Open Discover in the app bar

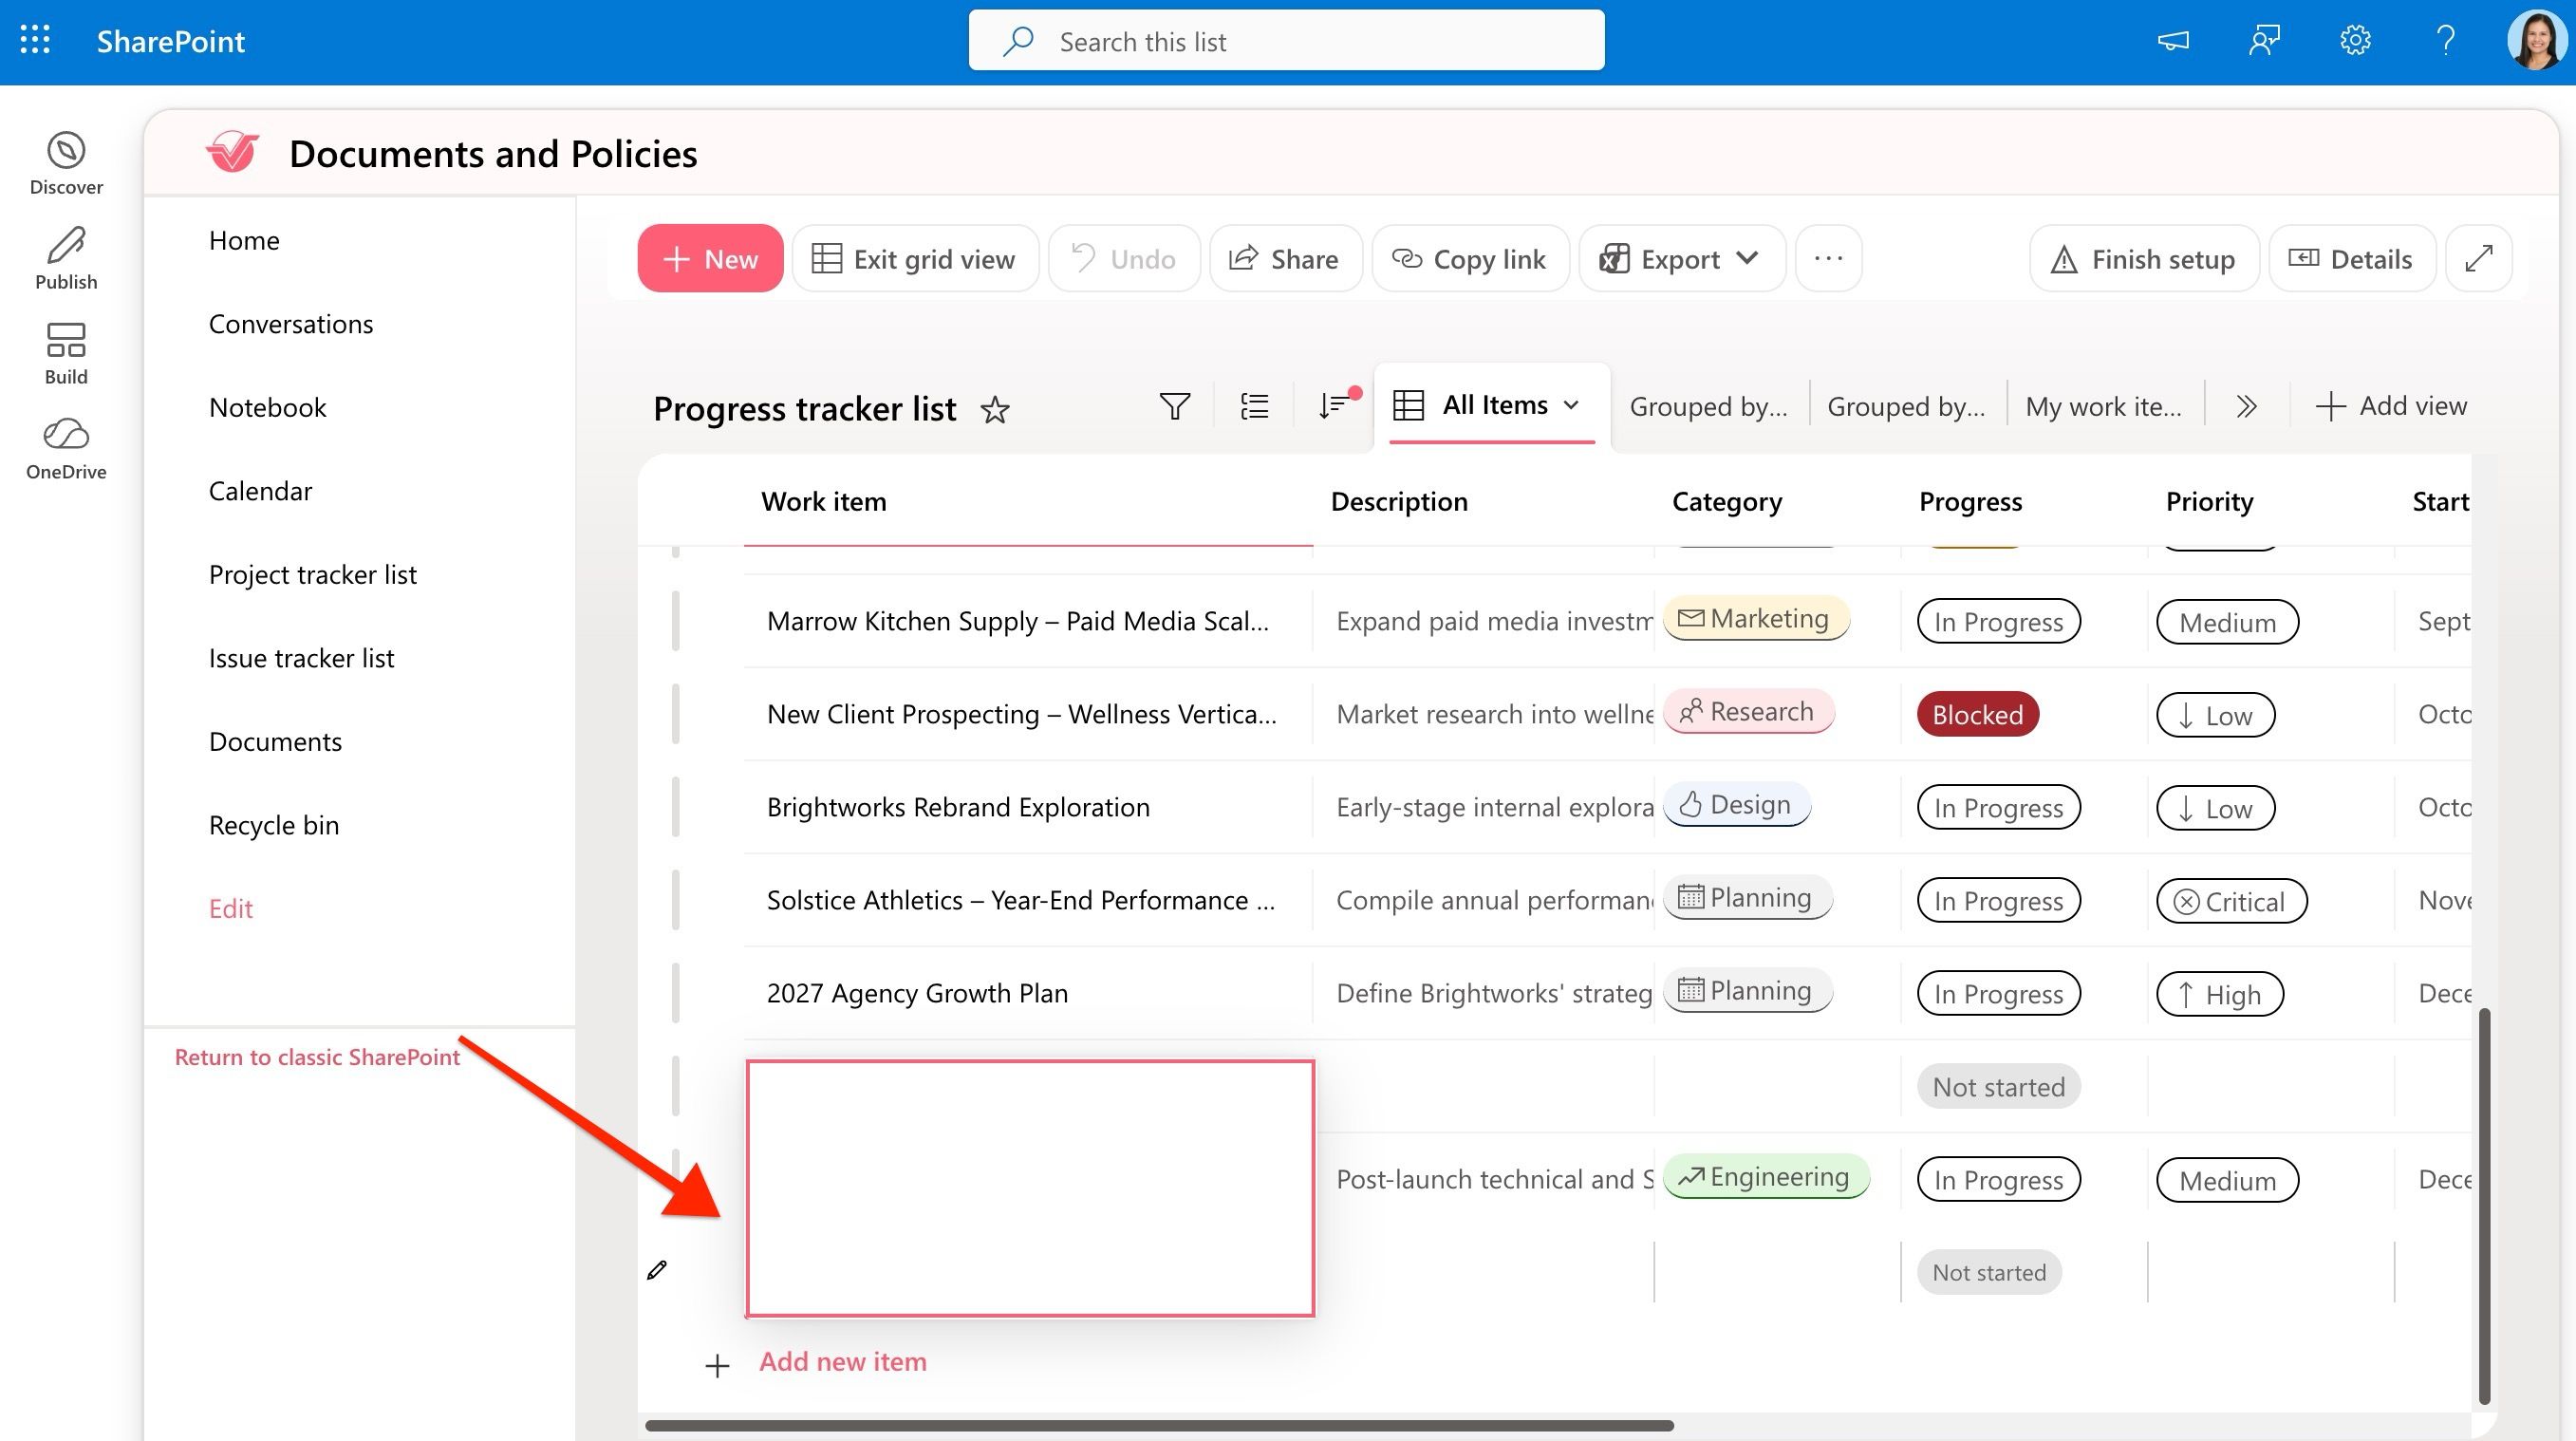(66, 164)
